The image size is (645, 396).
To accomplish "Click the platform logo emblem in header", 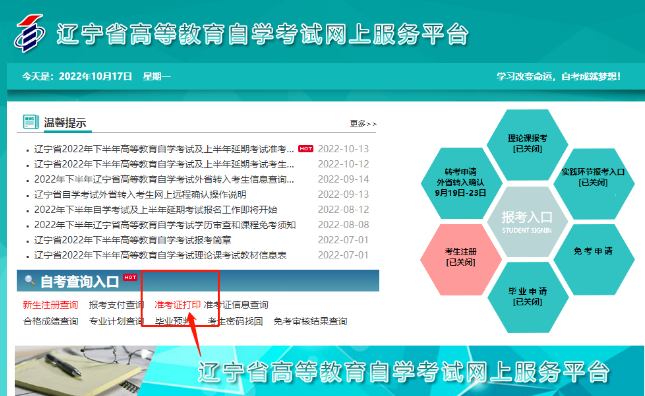I will click(29, 33).
